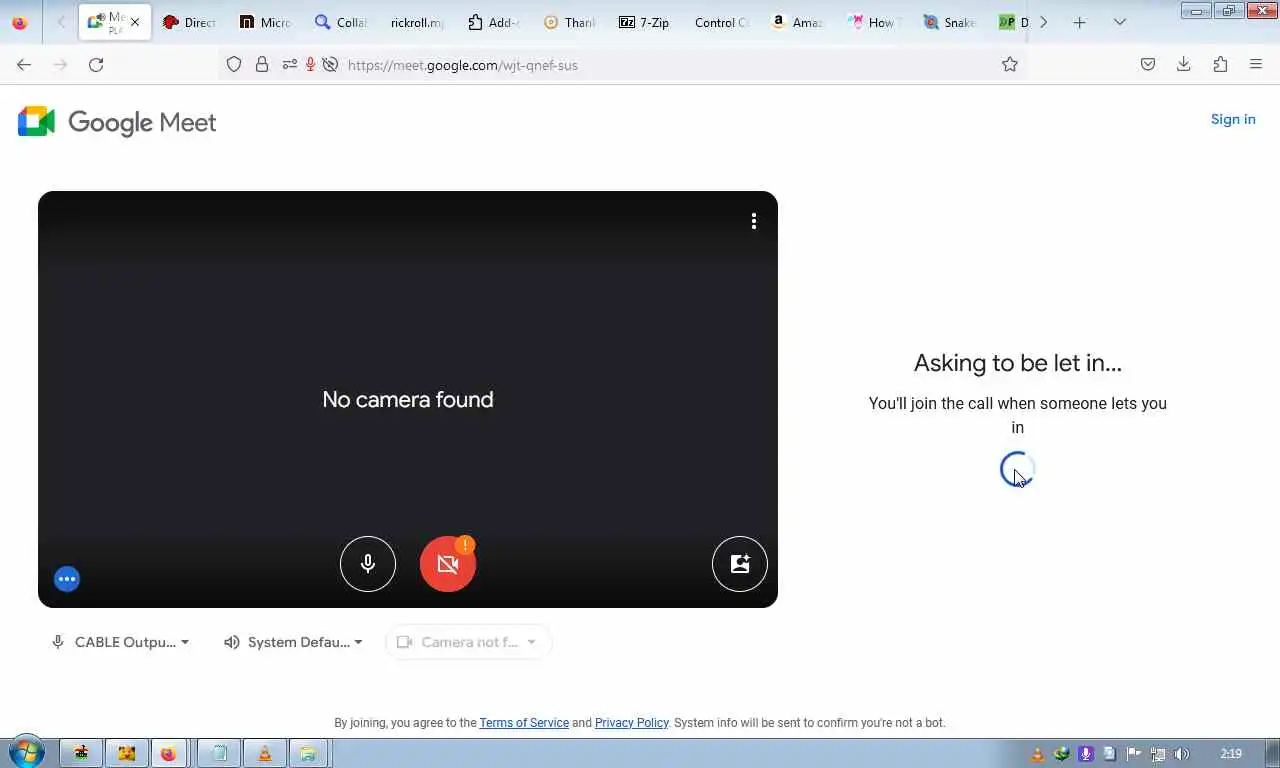This screenshot has height=768, width=1280.
Task: Open the List all tabs dropdown
Action: pyautogui.click(x=1120, y=22)
